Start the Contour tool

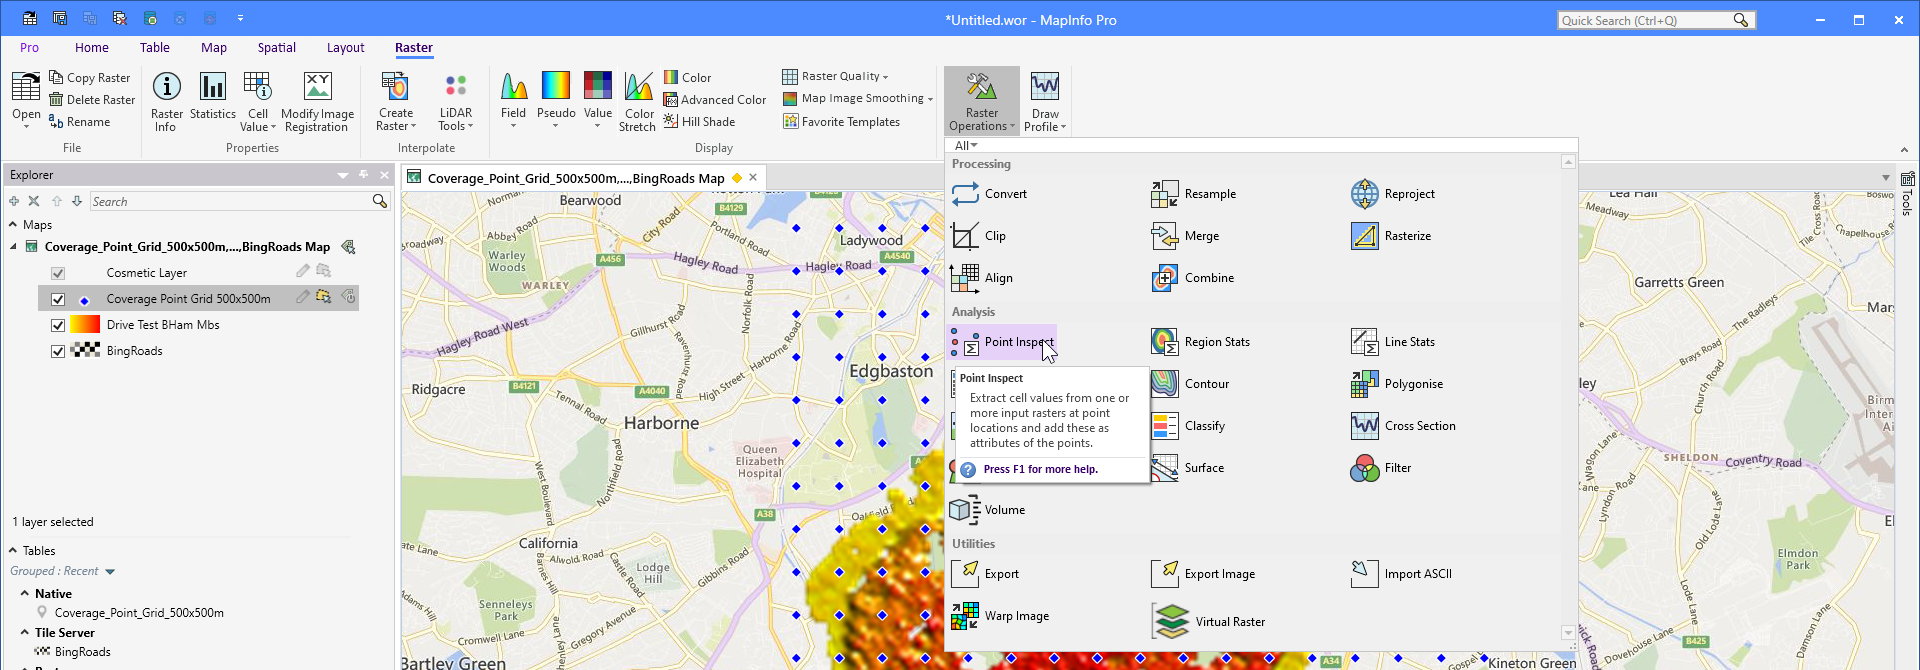(x=1190, y=384)
